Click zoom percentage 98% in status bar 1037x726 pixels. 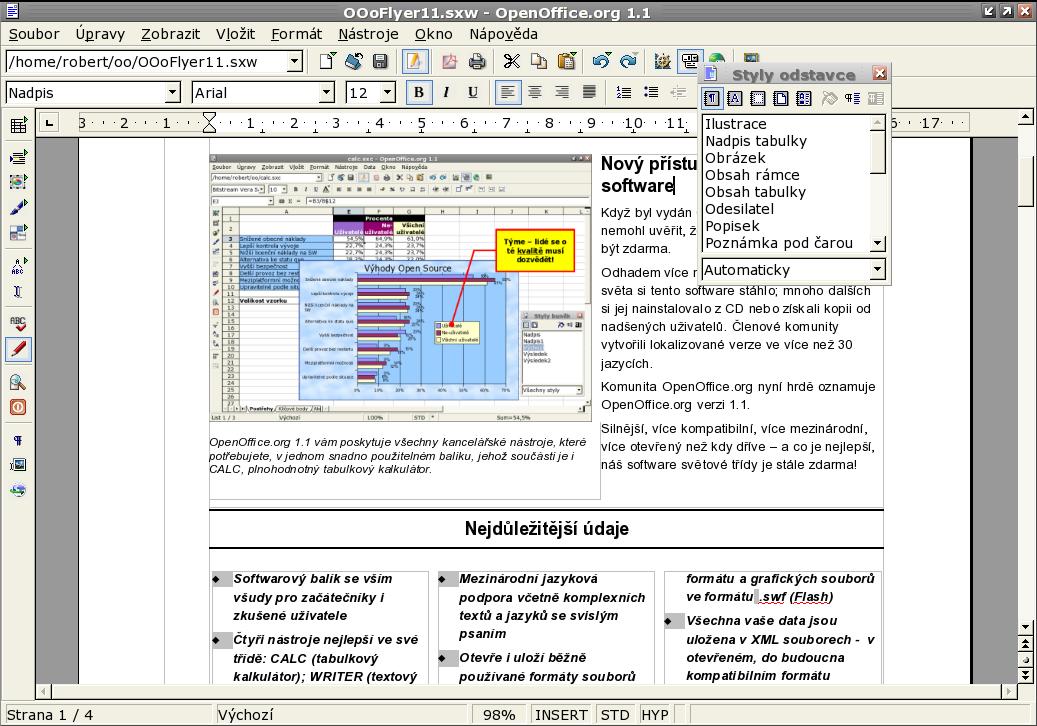click(x=499, y=715)
